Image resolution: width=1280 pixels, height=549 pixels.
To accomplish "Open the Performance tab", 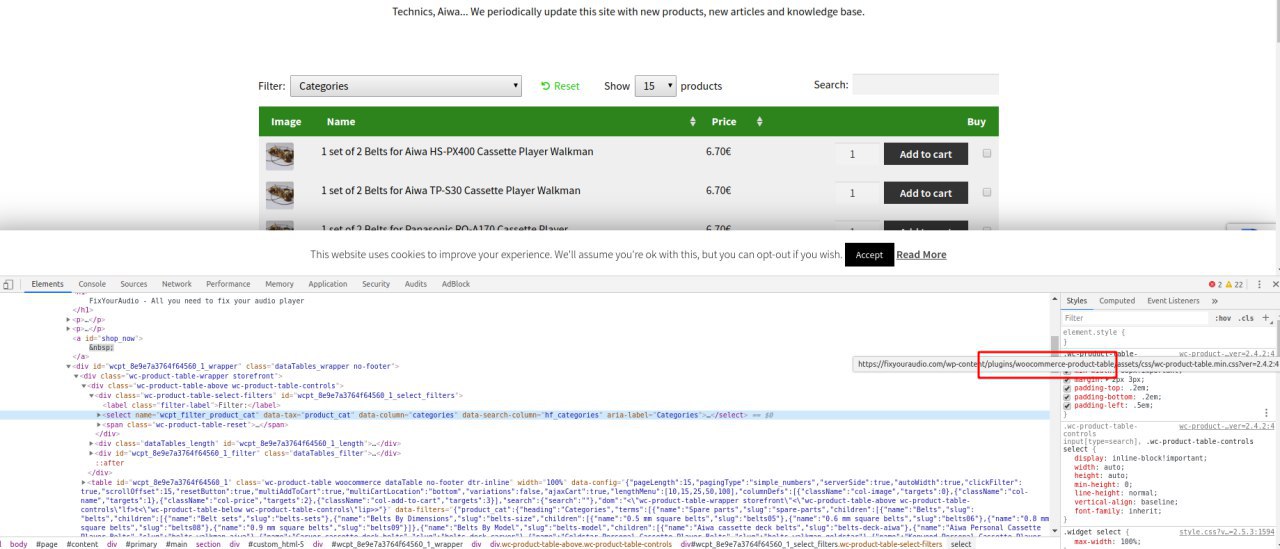I will point(229,284).
